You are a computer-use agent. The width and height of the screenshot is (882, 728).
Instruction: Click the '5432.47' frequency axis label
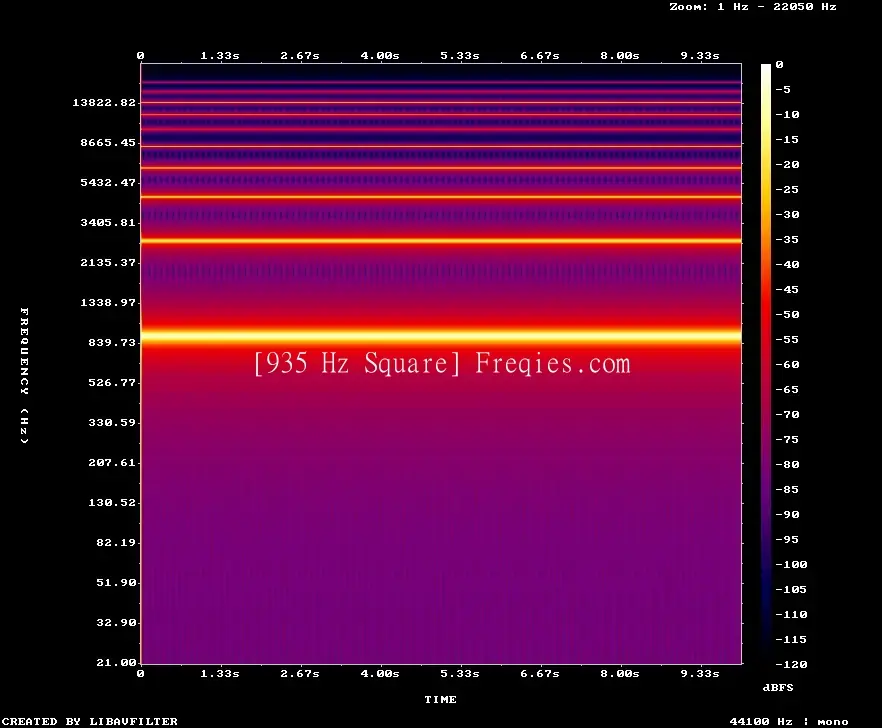(x=108, y=182)
